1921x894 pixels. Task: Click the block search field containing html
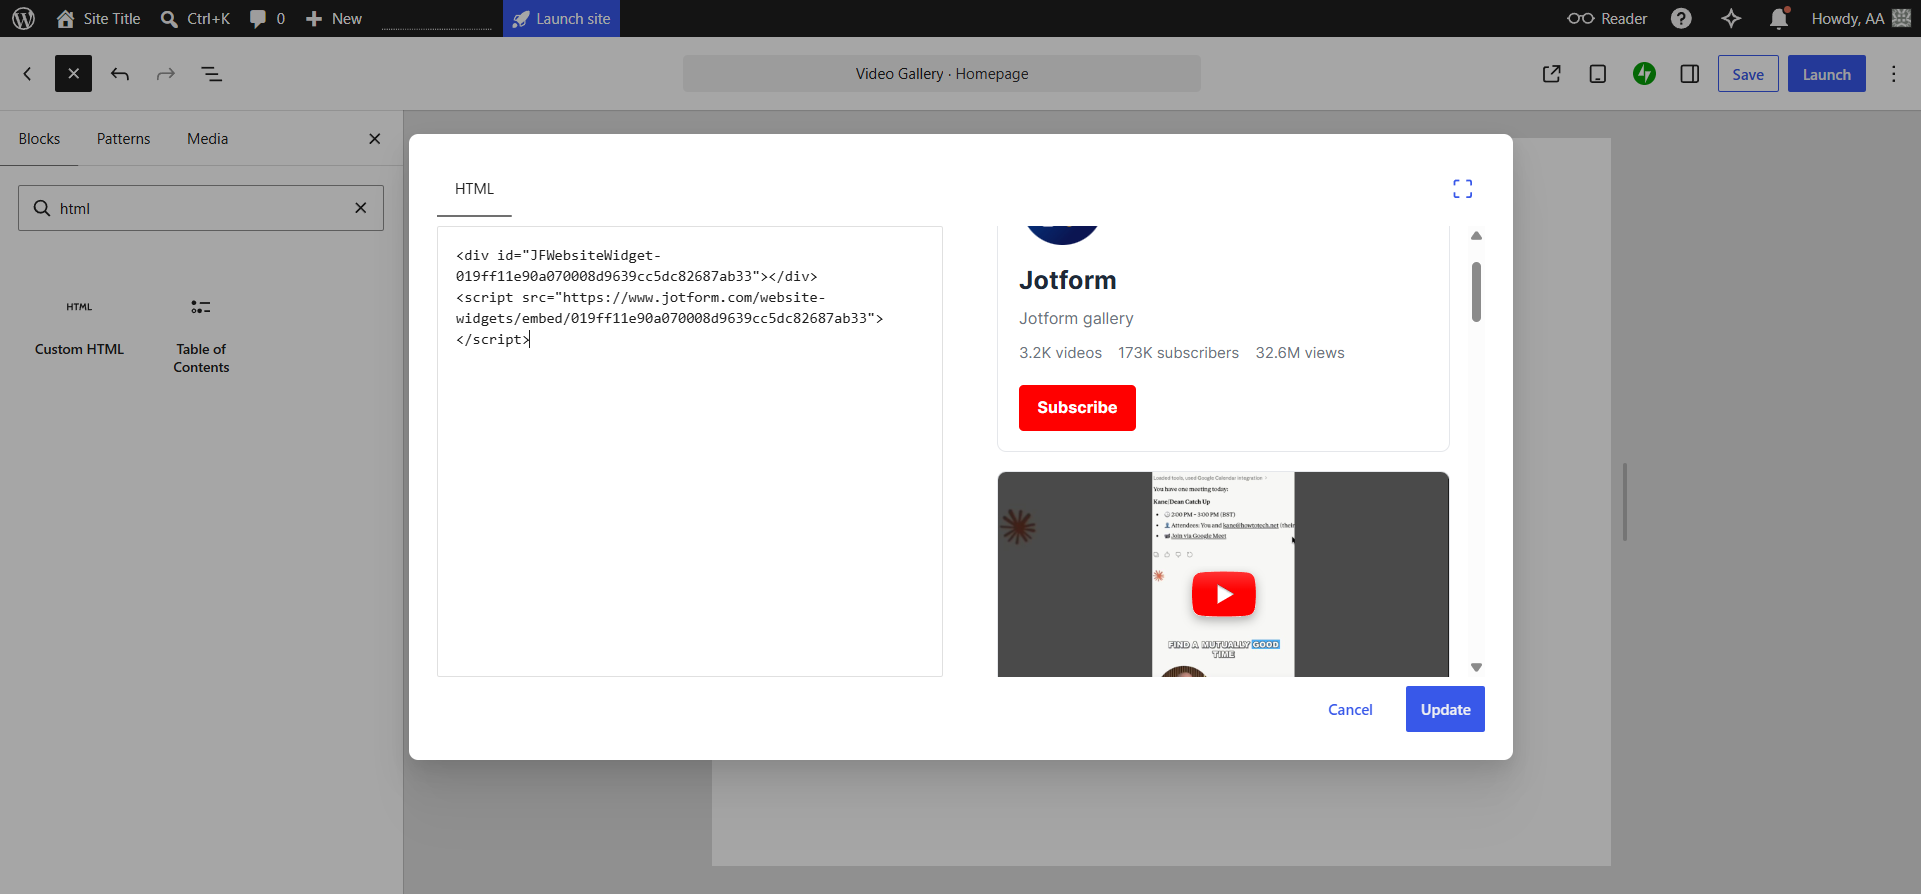(200, 208)
